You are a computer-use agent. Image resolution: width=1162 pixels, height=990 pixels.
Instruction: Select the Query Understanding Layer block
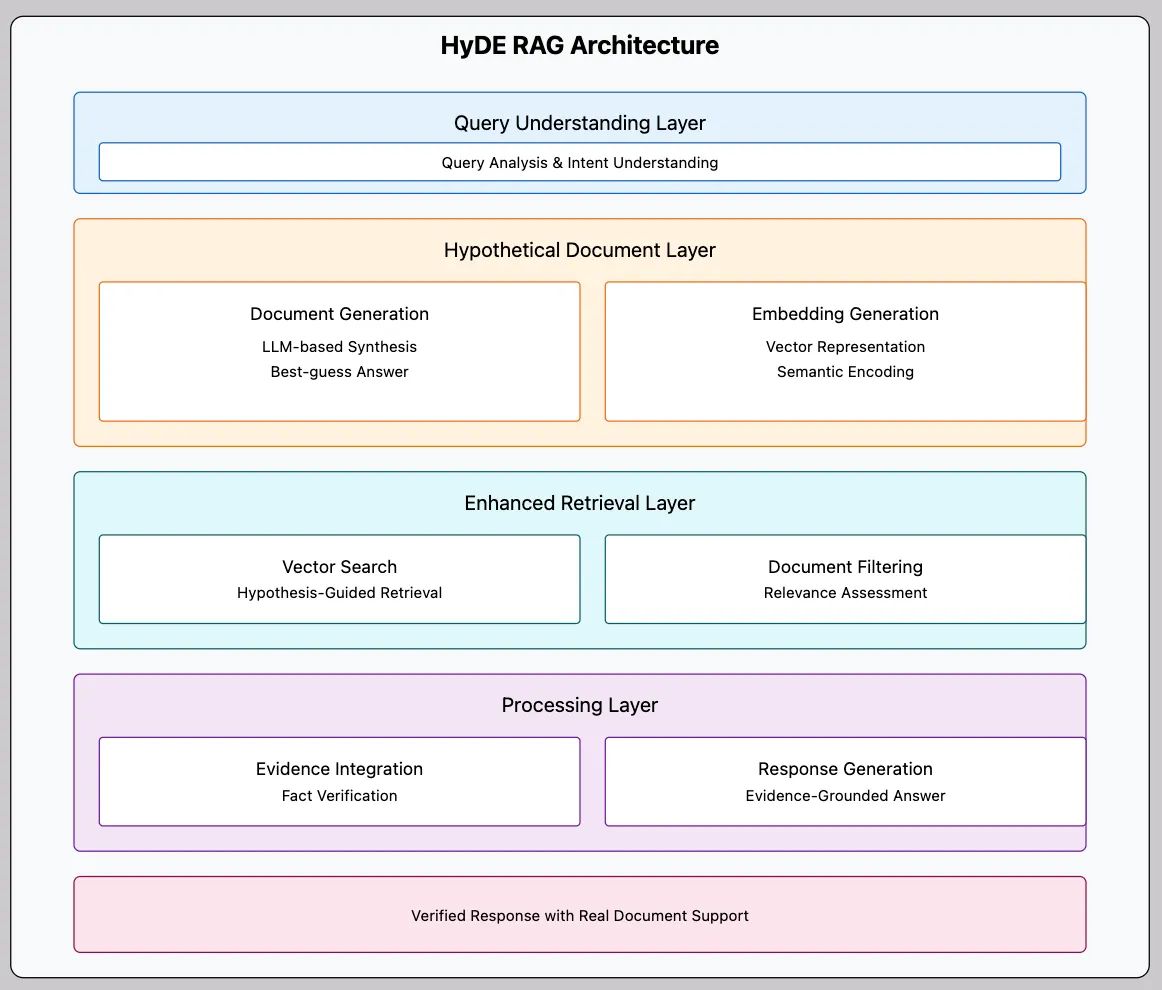pyautogui.click(x=580, y=123)
